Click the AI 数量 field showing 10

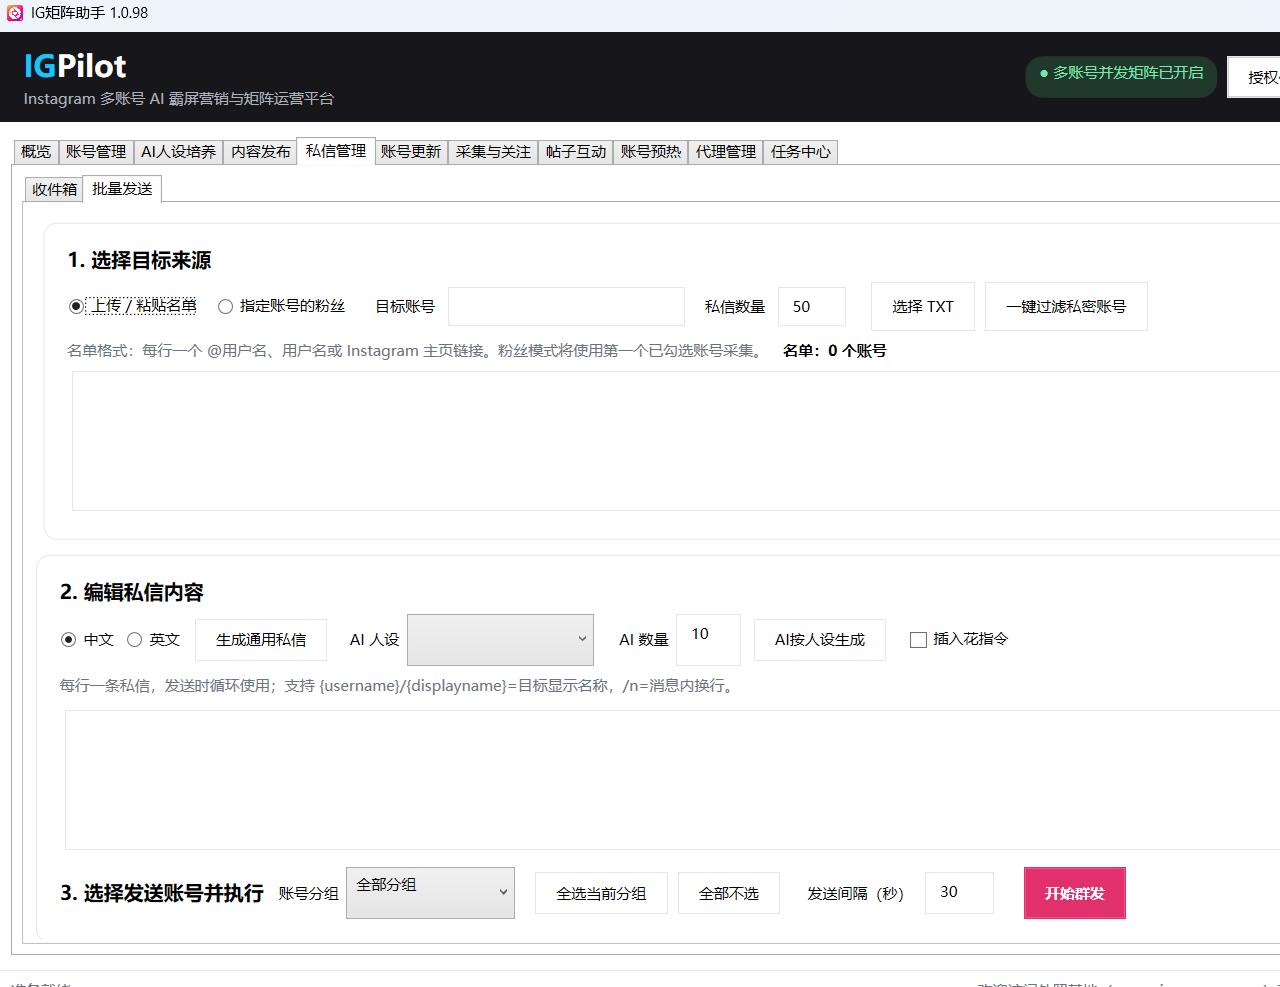coord(709,640)
